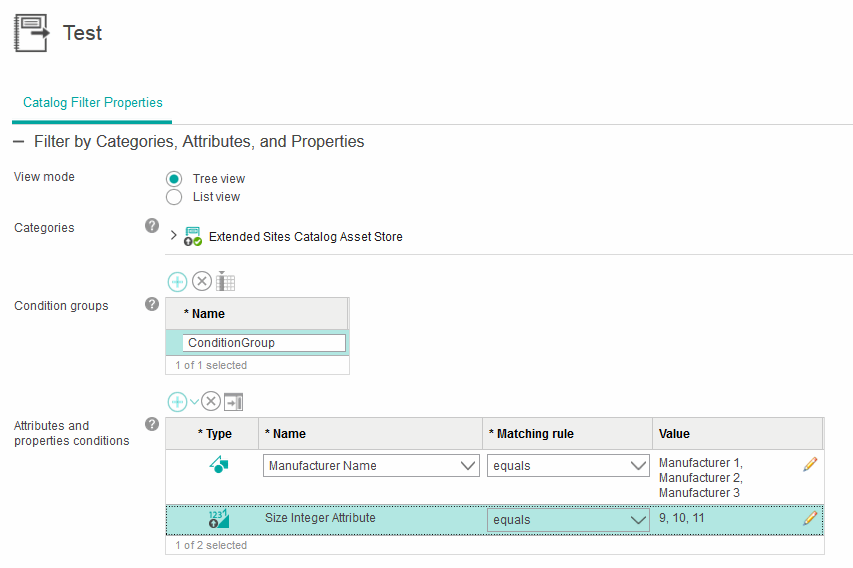Add a new attribute condition

click(177, 402)
